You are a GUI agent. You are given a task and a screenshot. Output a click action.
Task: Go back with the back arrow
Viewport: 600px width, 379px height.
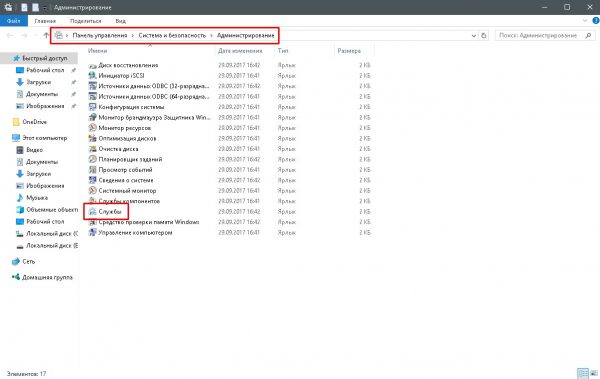(10, 35)
